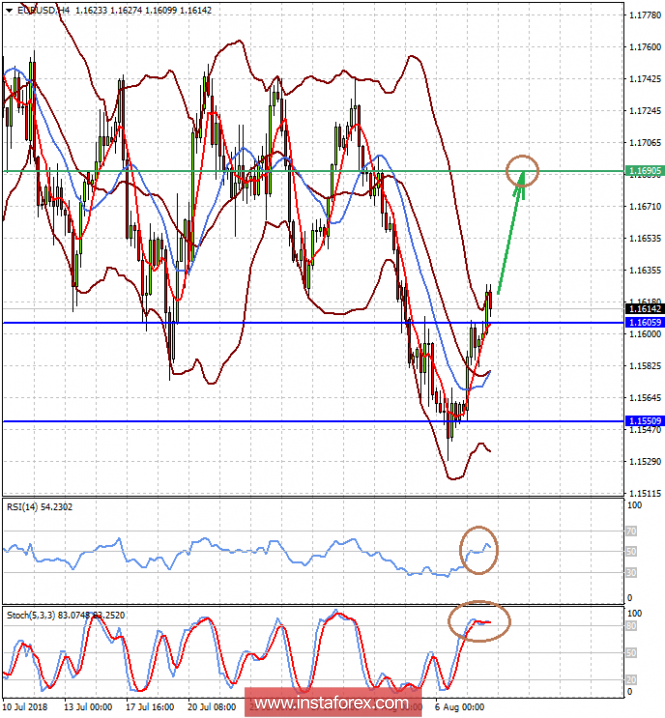Click the 1.17065 price axis label
The image size is (665, 718).
coord(645,143)
